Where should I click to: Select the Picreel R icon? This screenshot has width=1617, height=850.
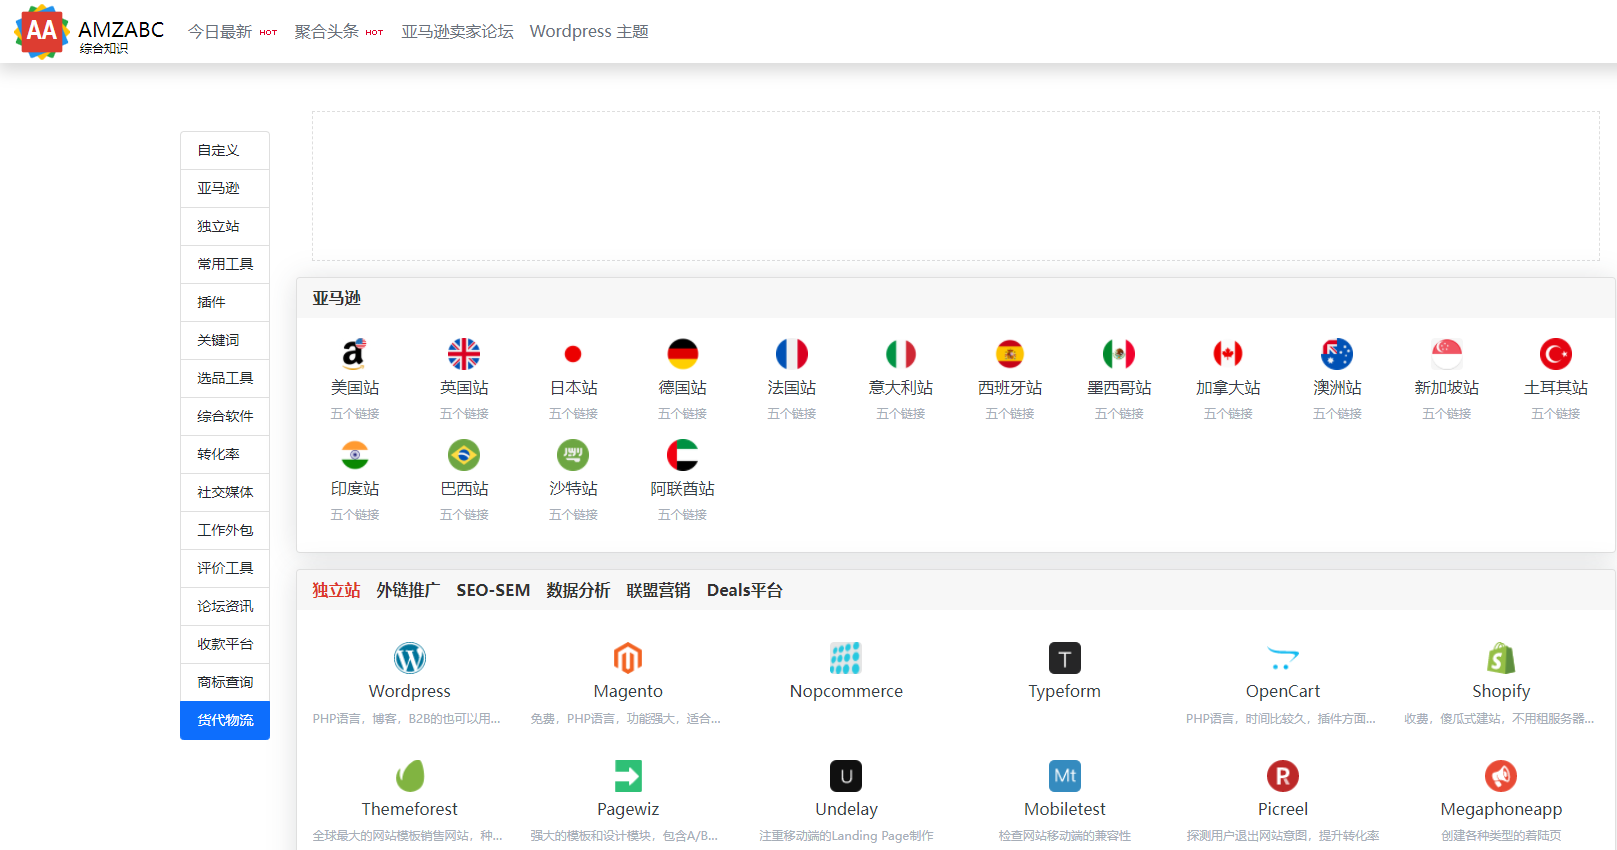point(1283,776)
